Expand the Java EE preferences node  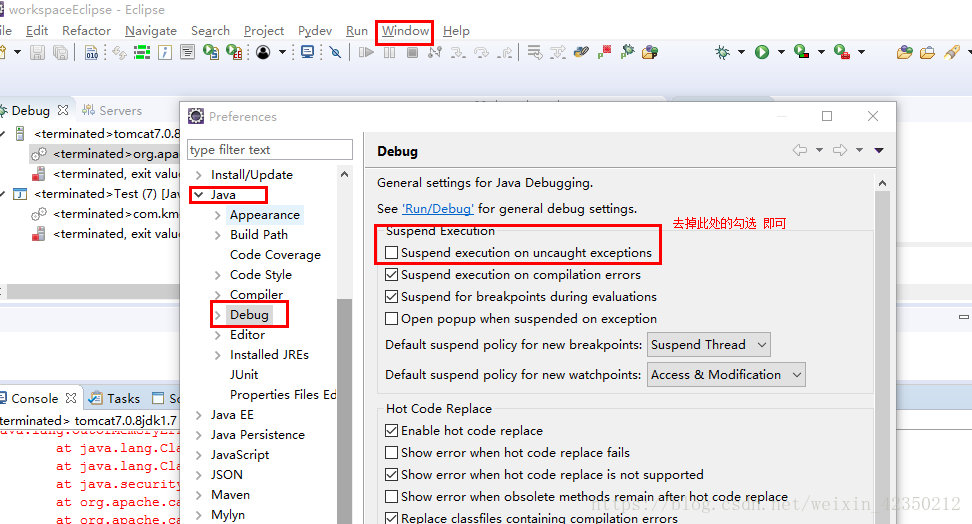(x=198, y=415)
